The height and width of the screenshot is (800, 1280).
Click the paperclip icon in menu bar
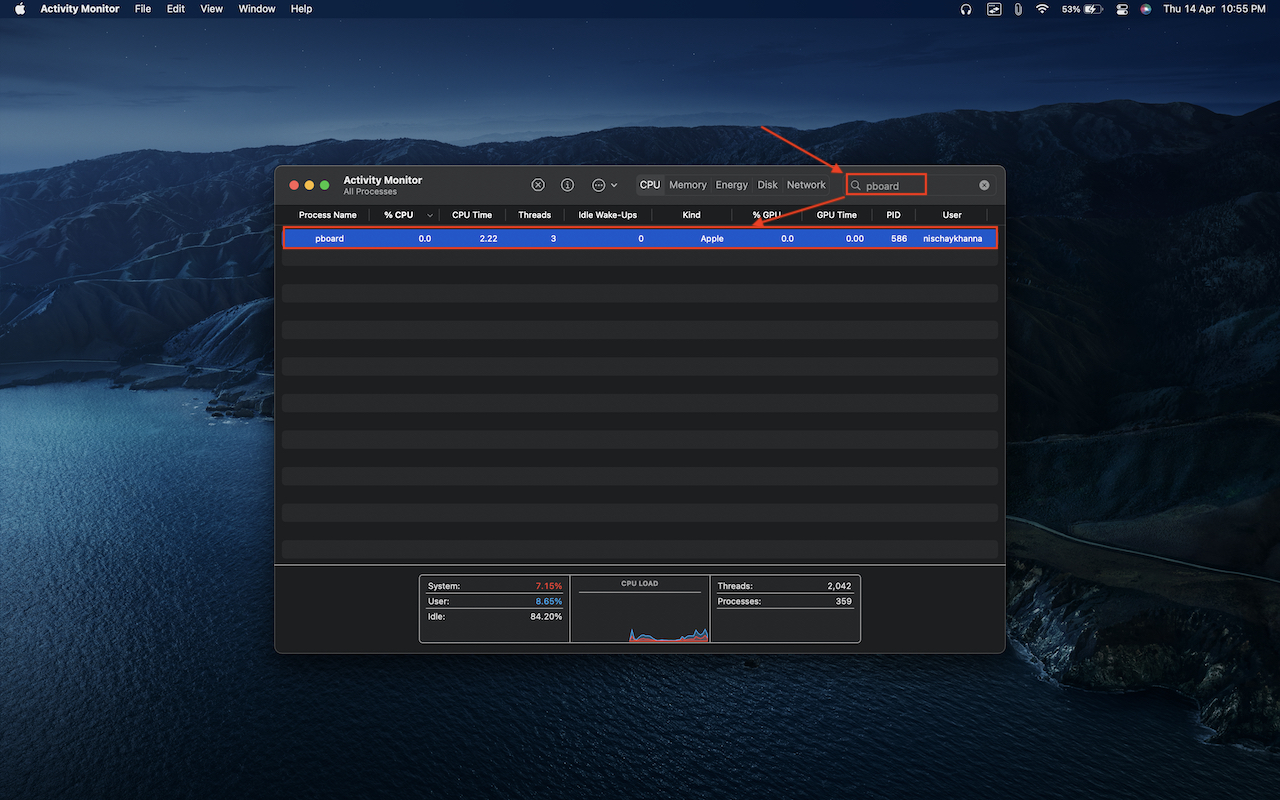1018,9
